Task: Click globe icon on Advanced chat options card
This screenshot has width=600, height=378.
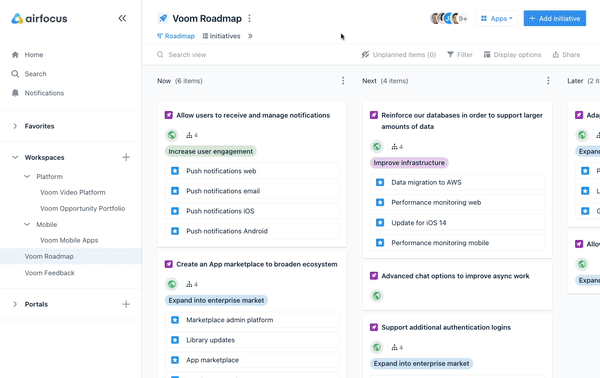Action: coord(377,296)
